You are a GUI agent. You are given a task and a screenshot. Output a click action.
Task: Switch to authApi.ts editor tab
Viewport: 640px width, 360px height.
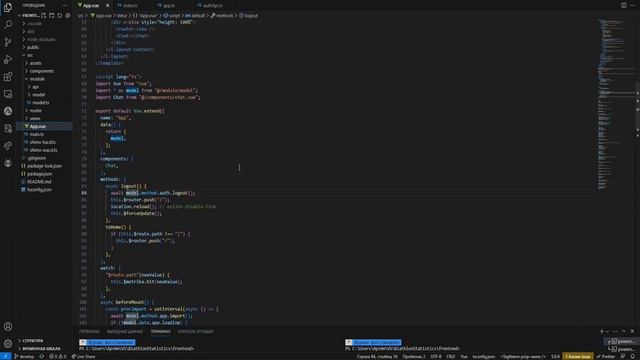pos(213,5)
